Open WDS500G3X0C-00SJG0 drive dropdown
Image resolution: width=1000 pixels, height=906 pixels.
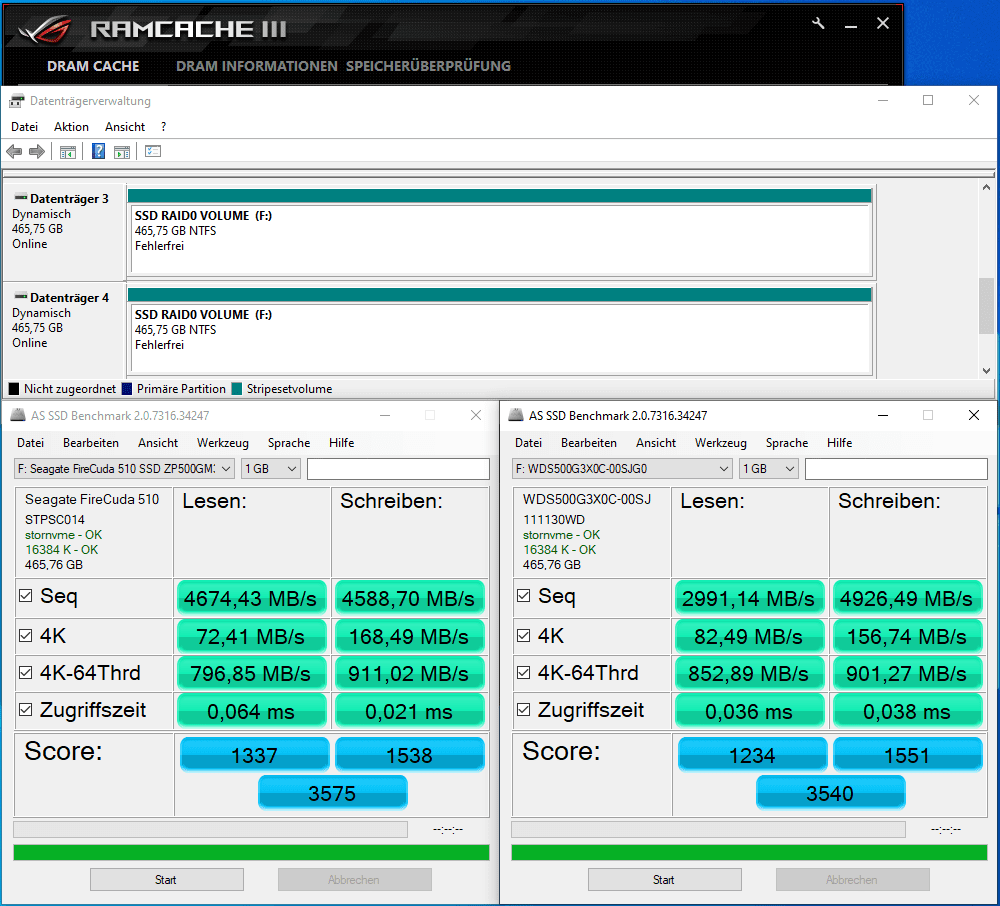[x=622, y=469]
